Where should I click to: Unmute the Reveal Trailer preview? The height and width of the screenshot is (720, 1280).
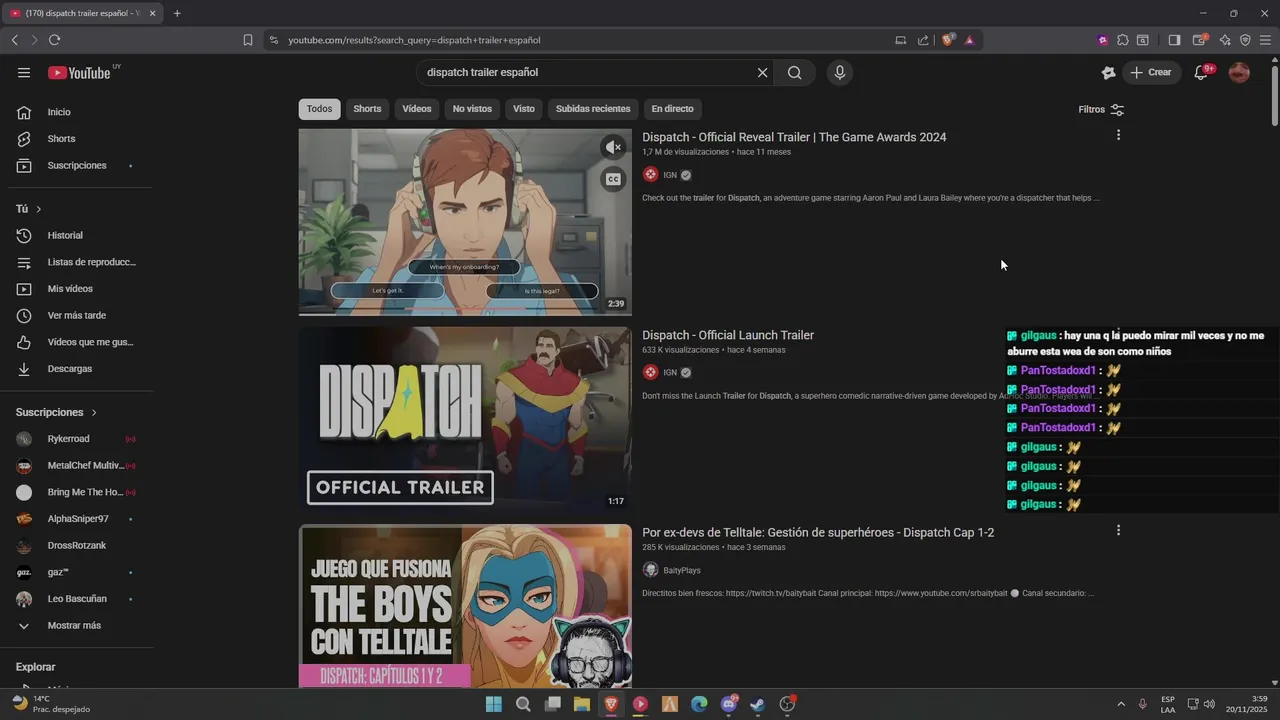613,147
